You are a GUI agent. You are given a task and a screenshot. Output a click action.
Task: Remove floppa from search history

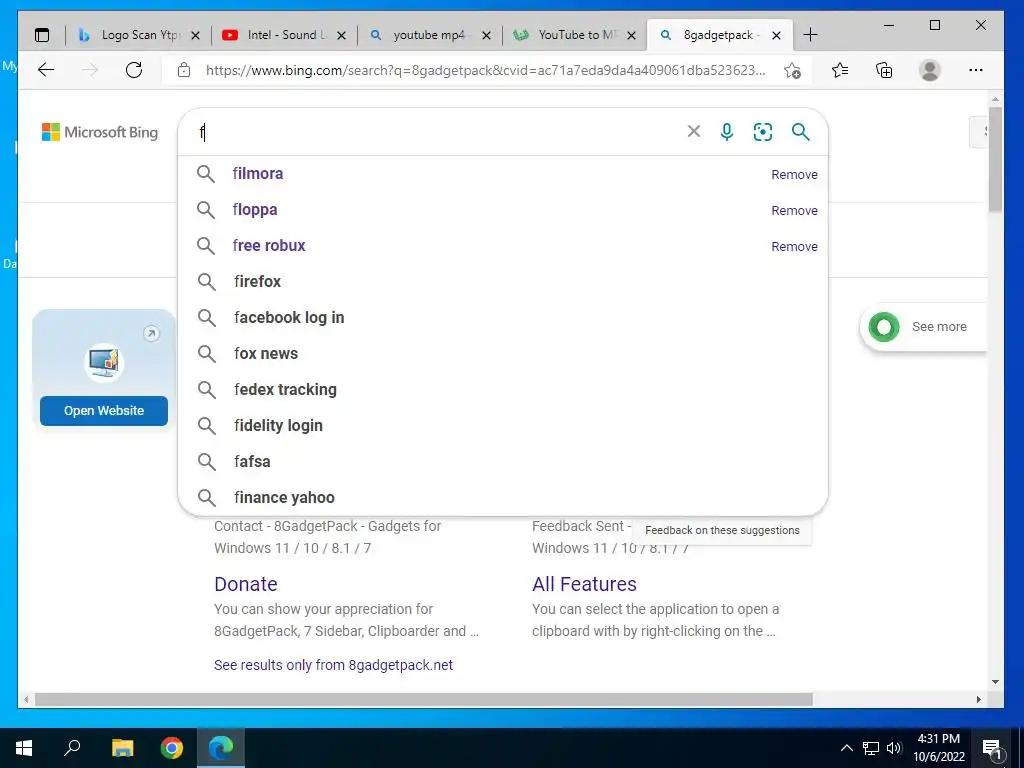[x=794, y=210]
